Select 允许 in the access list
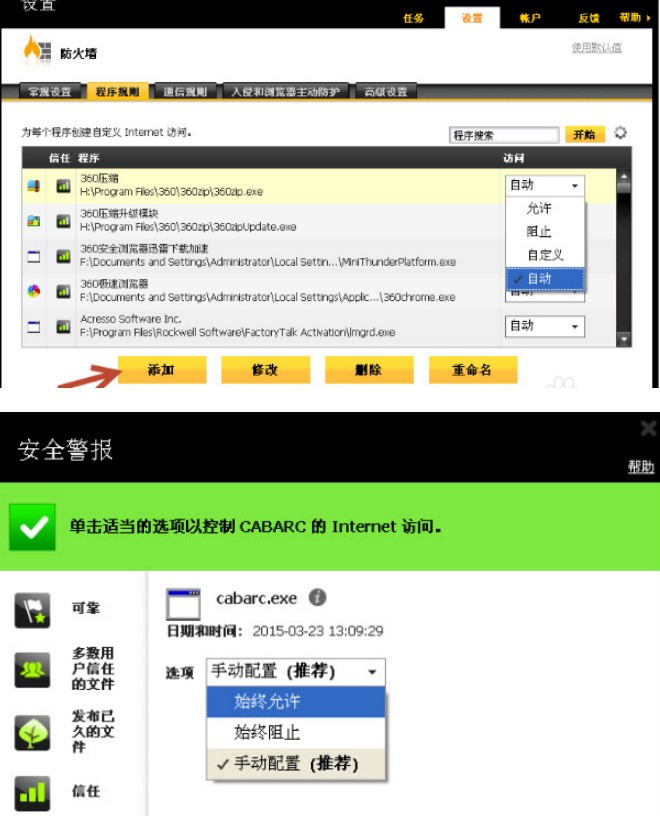660x816 pixels. (x=545, y=209)
